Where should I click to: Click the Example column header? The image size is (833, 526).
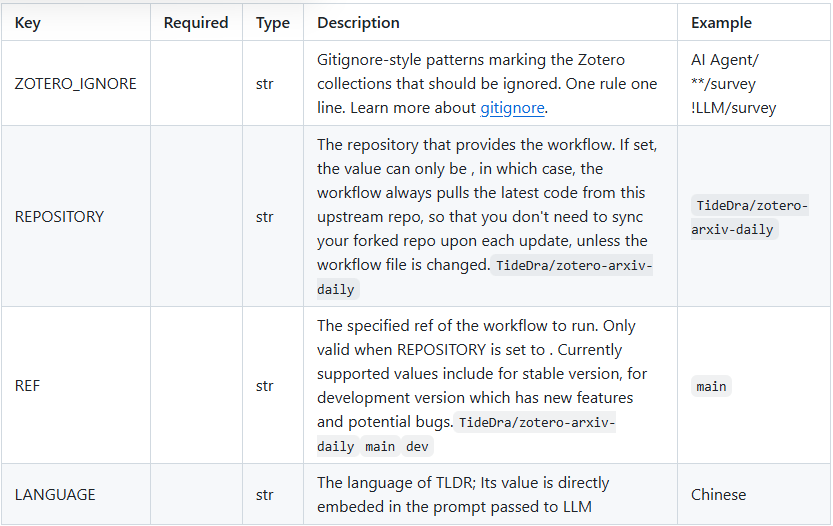(721, 22)
